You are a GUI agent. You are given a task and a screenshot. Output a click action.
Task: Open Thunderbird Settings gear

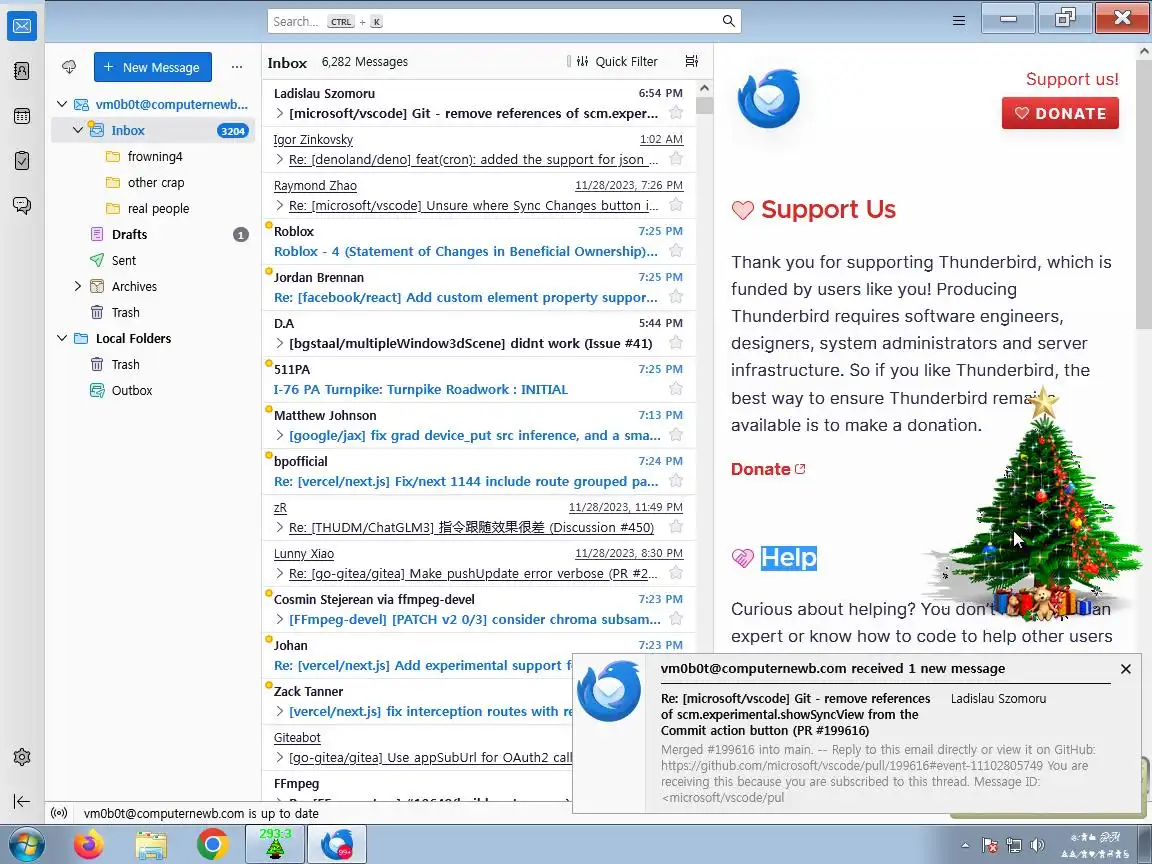pos(22,757)
